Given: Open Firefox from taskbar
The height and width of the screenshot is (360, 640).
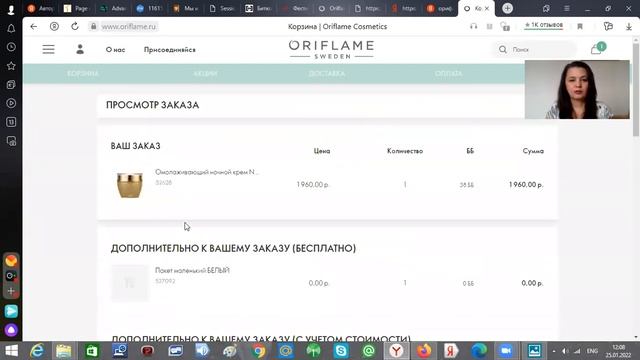Looking at the screenshot, I should tap(424, 351).
